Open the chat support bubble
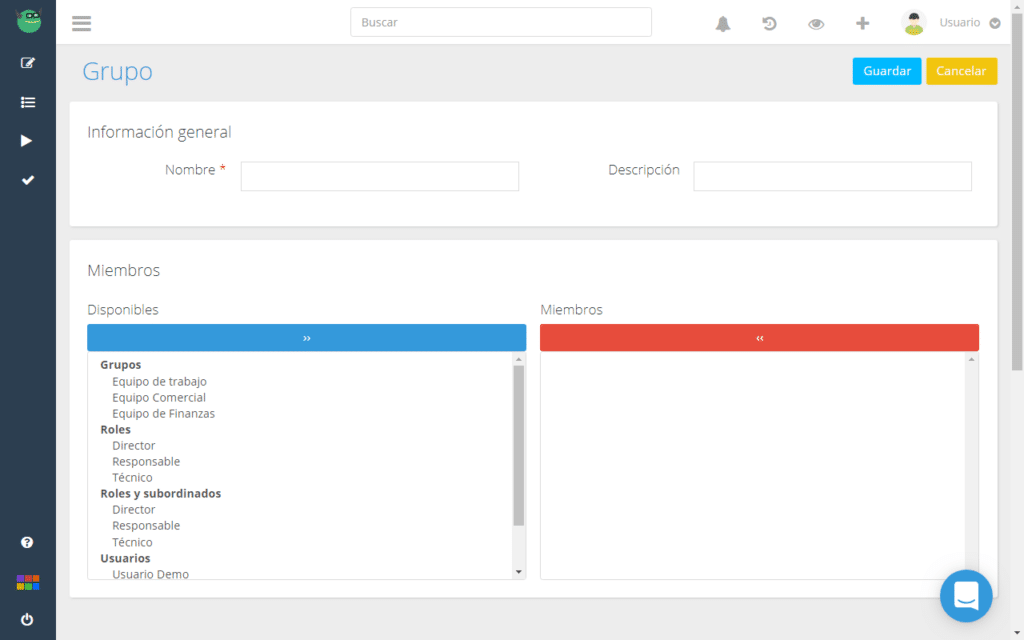 pos(965,596)
